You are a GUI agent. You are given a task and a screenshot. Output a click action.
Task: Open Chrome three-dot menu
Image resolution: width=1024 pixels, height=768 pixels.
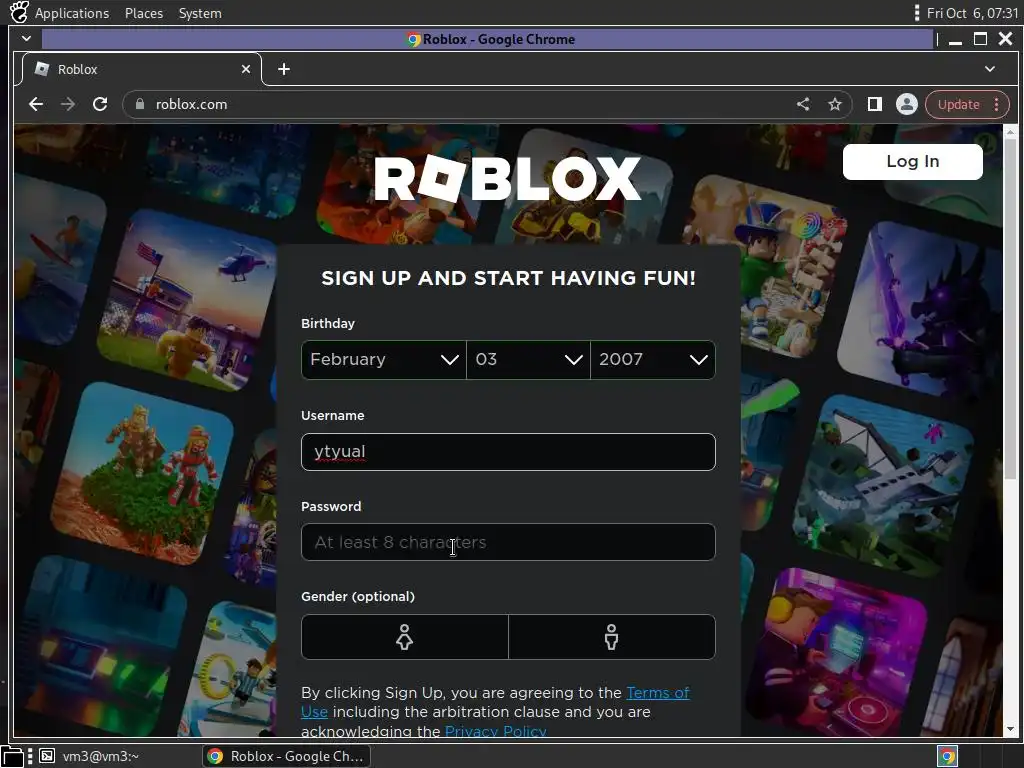point(997,104)
